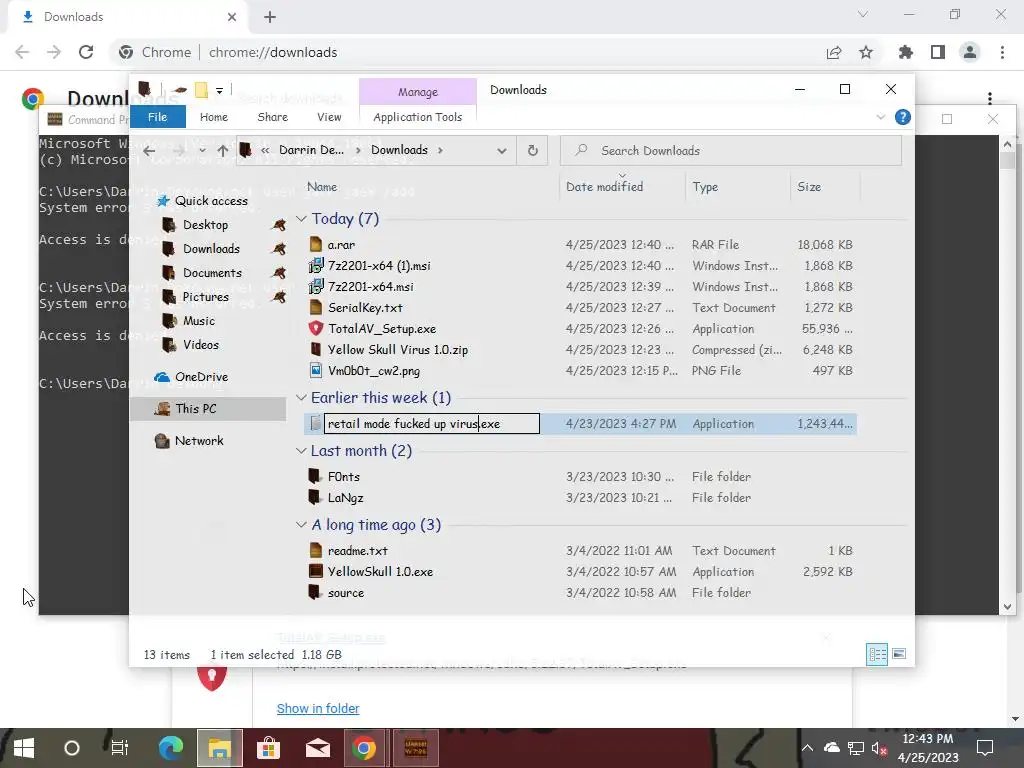Open Mail app from taskbar
1024x768 pixels.
click(x=317, y=748)
